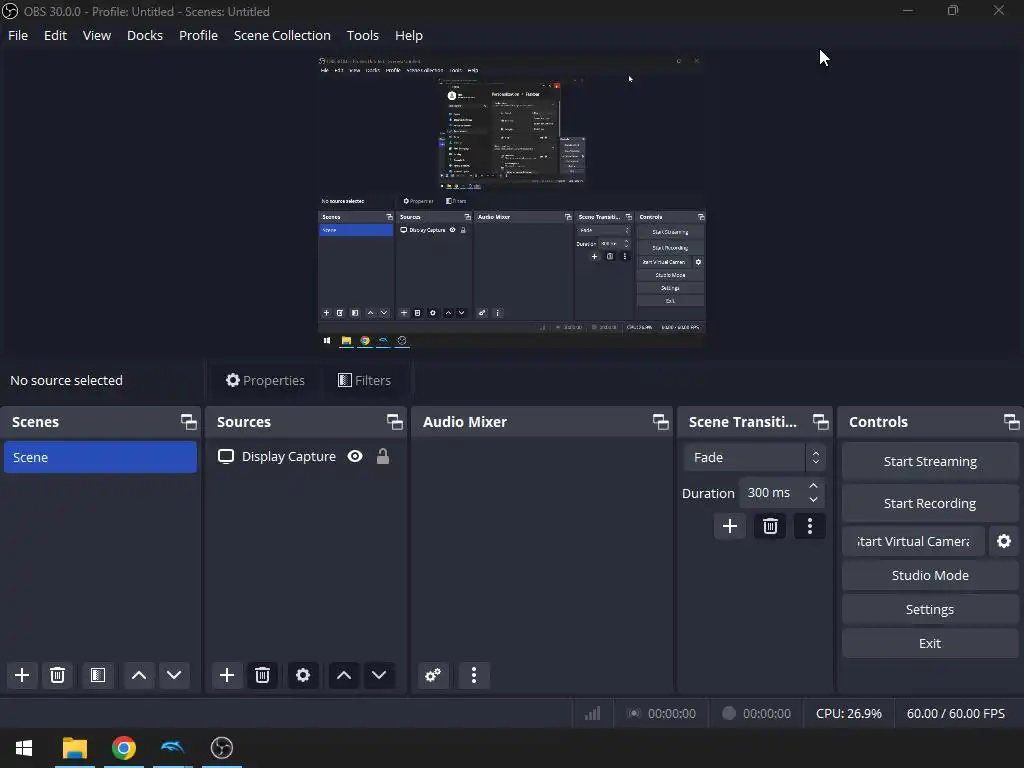Open transition properties three-dot menu

[x=810, y=526]
